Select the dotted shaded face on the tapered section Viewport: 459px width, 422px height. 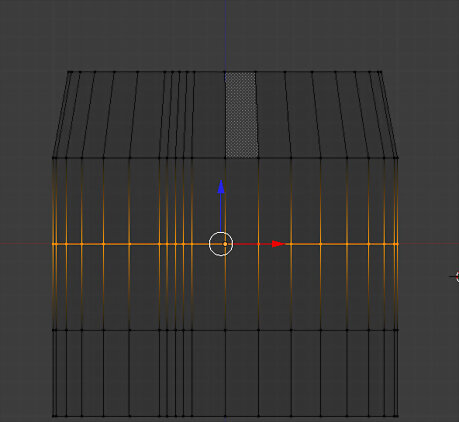tap(242, 115)
